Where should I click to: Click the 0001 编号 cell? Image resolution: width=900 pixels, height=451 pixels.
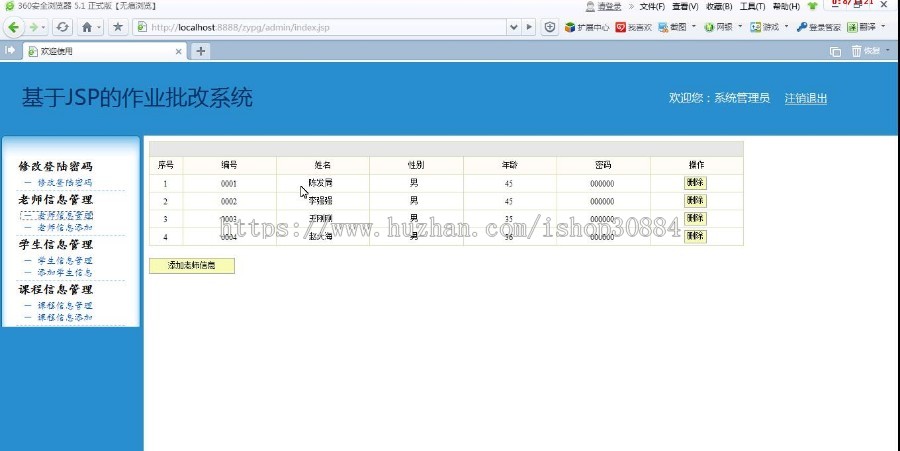click(x=229, y=184)
